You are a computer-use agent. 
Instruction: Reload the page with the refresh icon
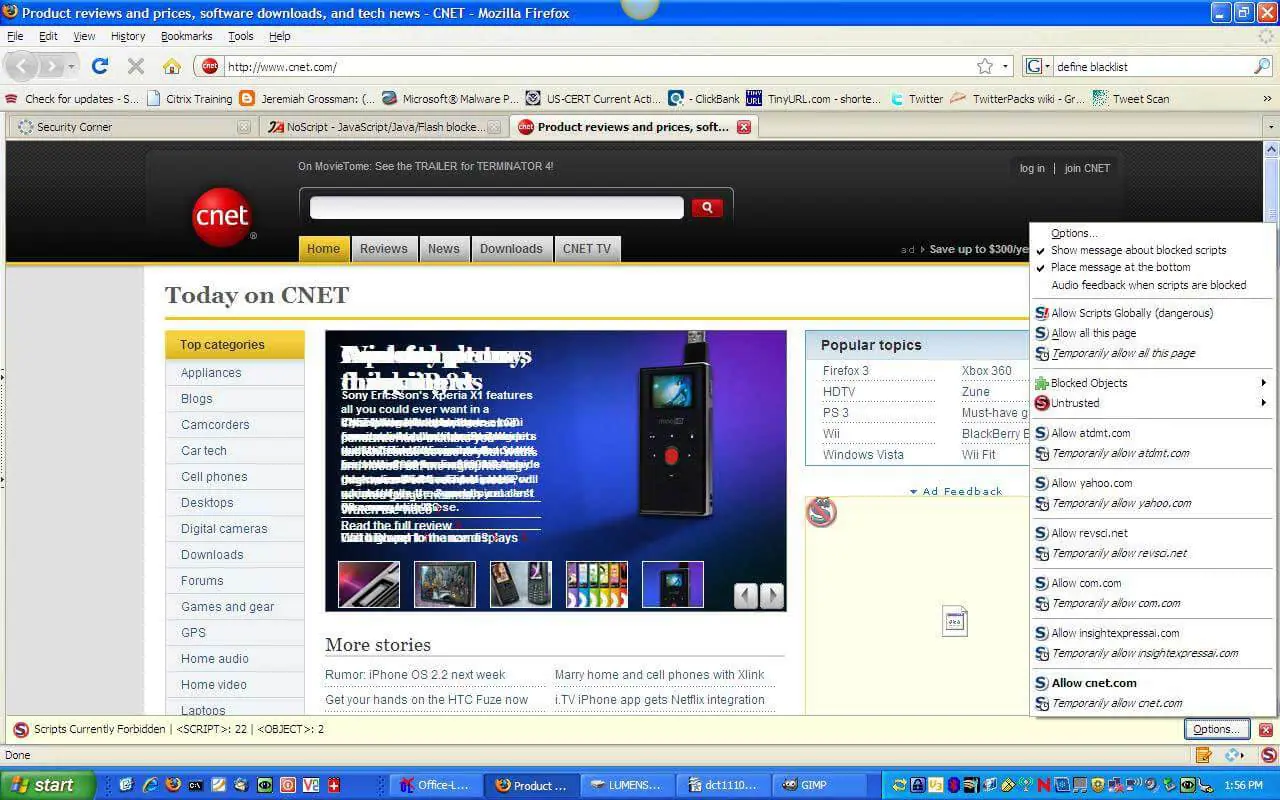(99, 66)
